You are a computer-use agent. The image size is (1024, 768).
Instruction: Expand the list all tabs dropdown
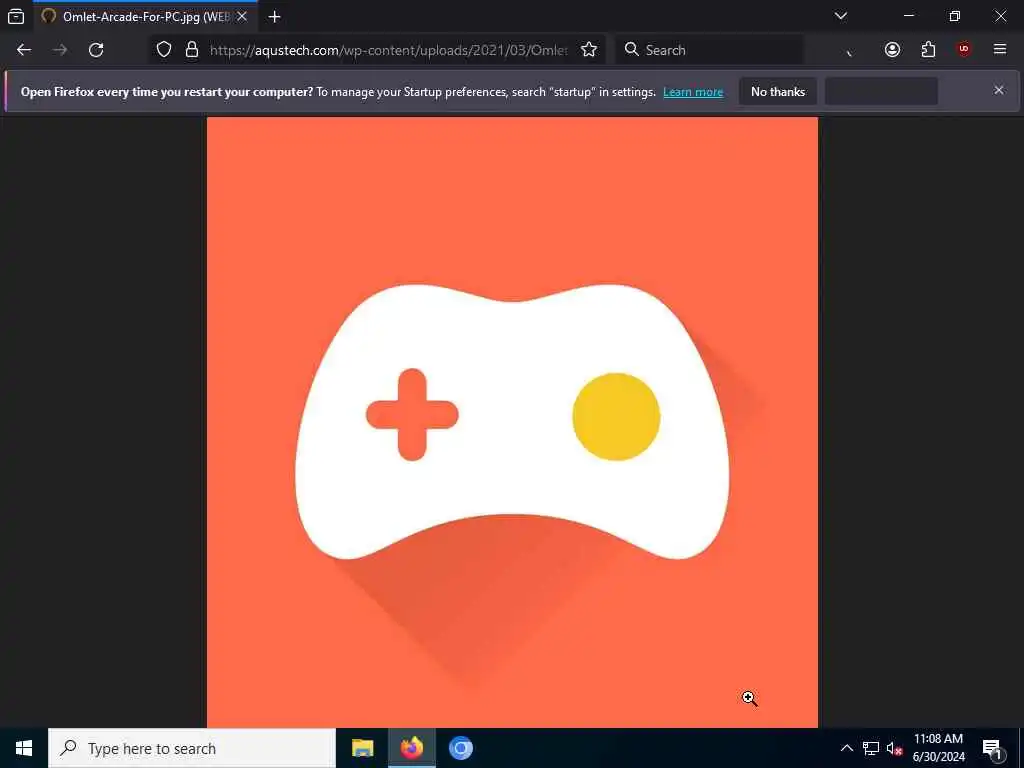point(841,16)
